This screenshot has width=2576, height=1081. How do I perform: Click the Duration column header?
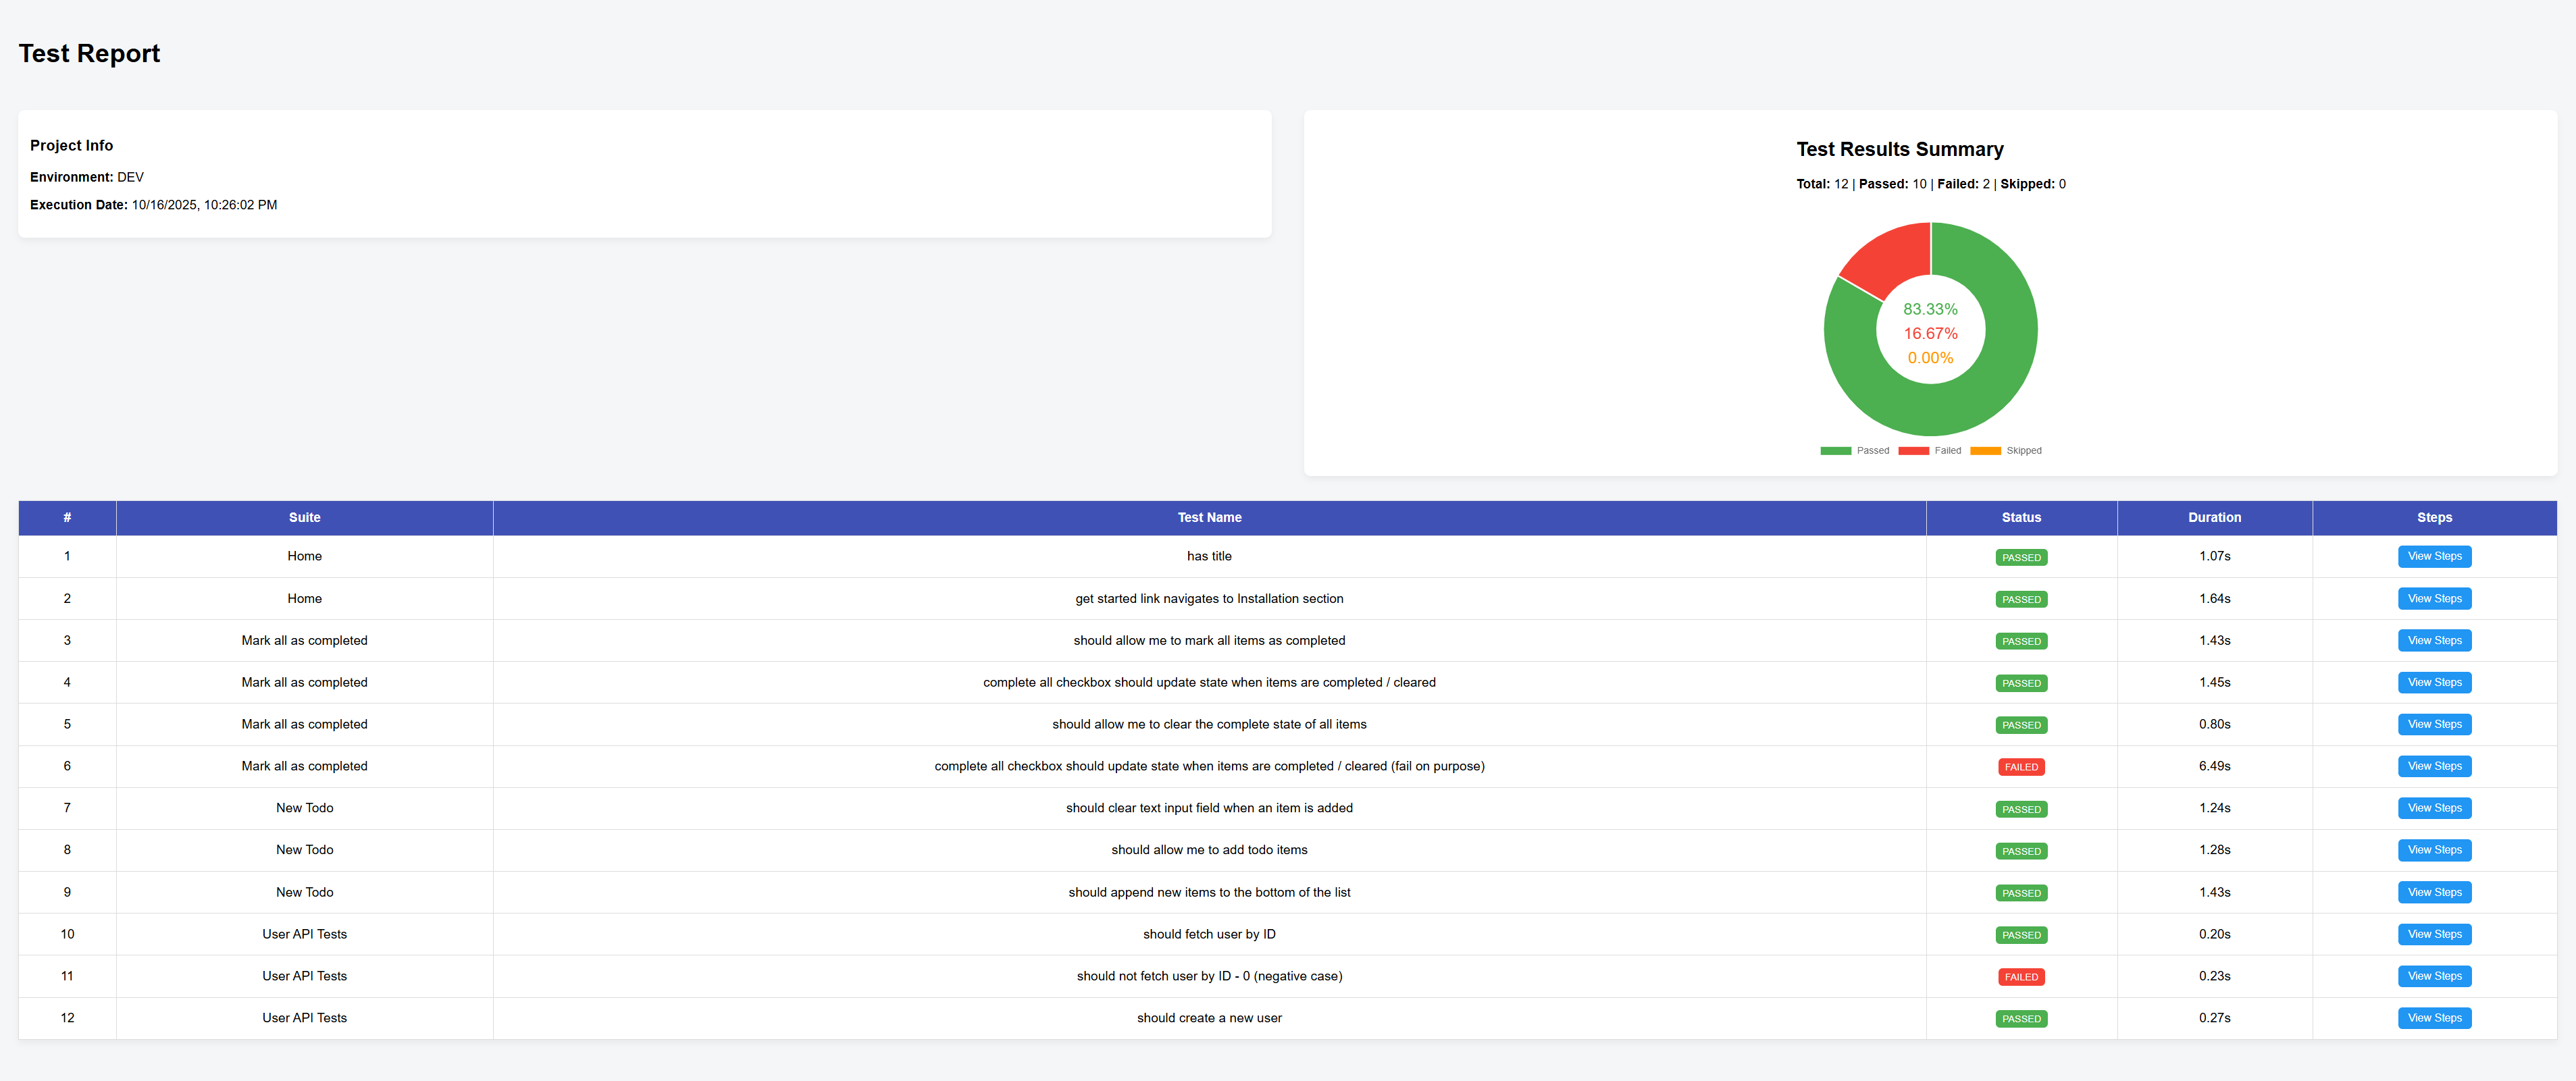pos(2214,517)
